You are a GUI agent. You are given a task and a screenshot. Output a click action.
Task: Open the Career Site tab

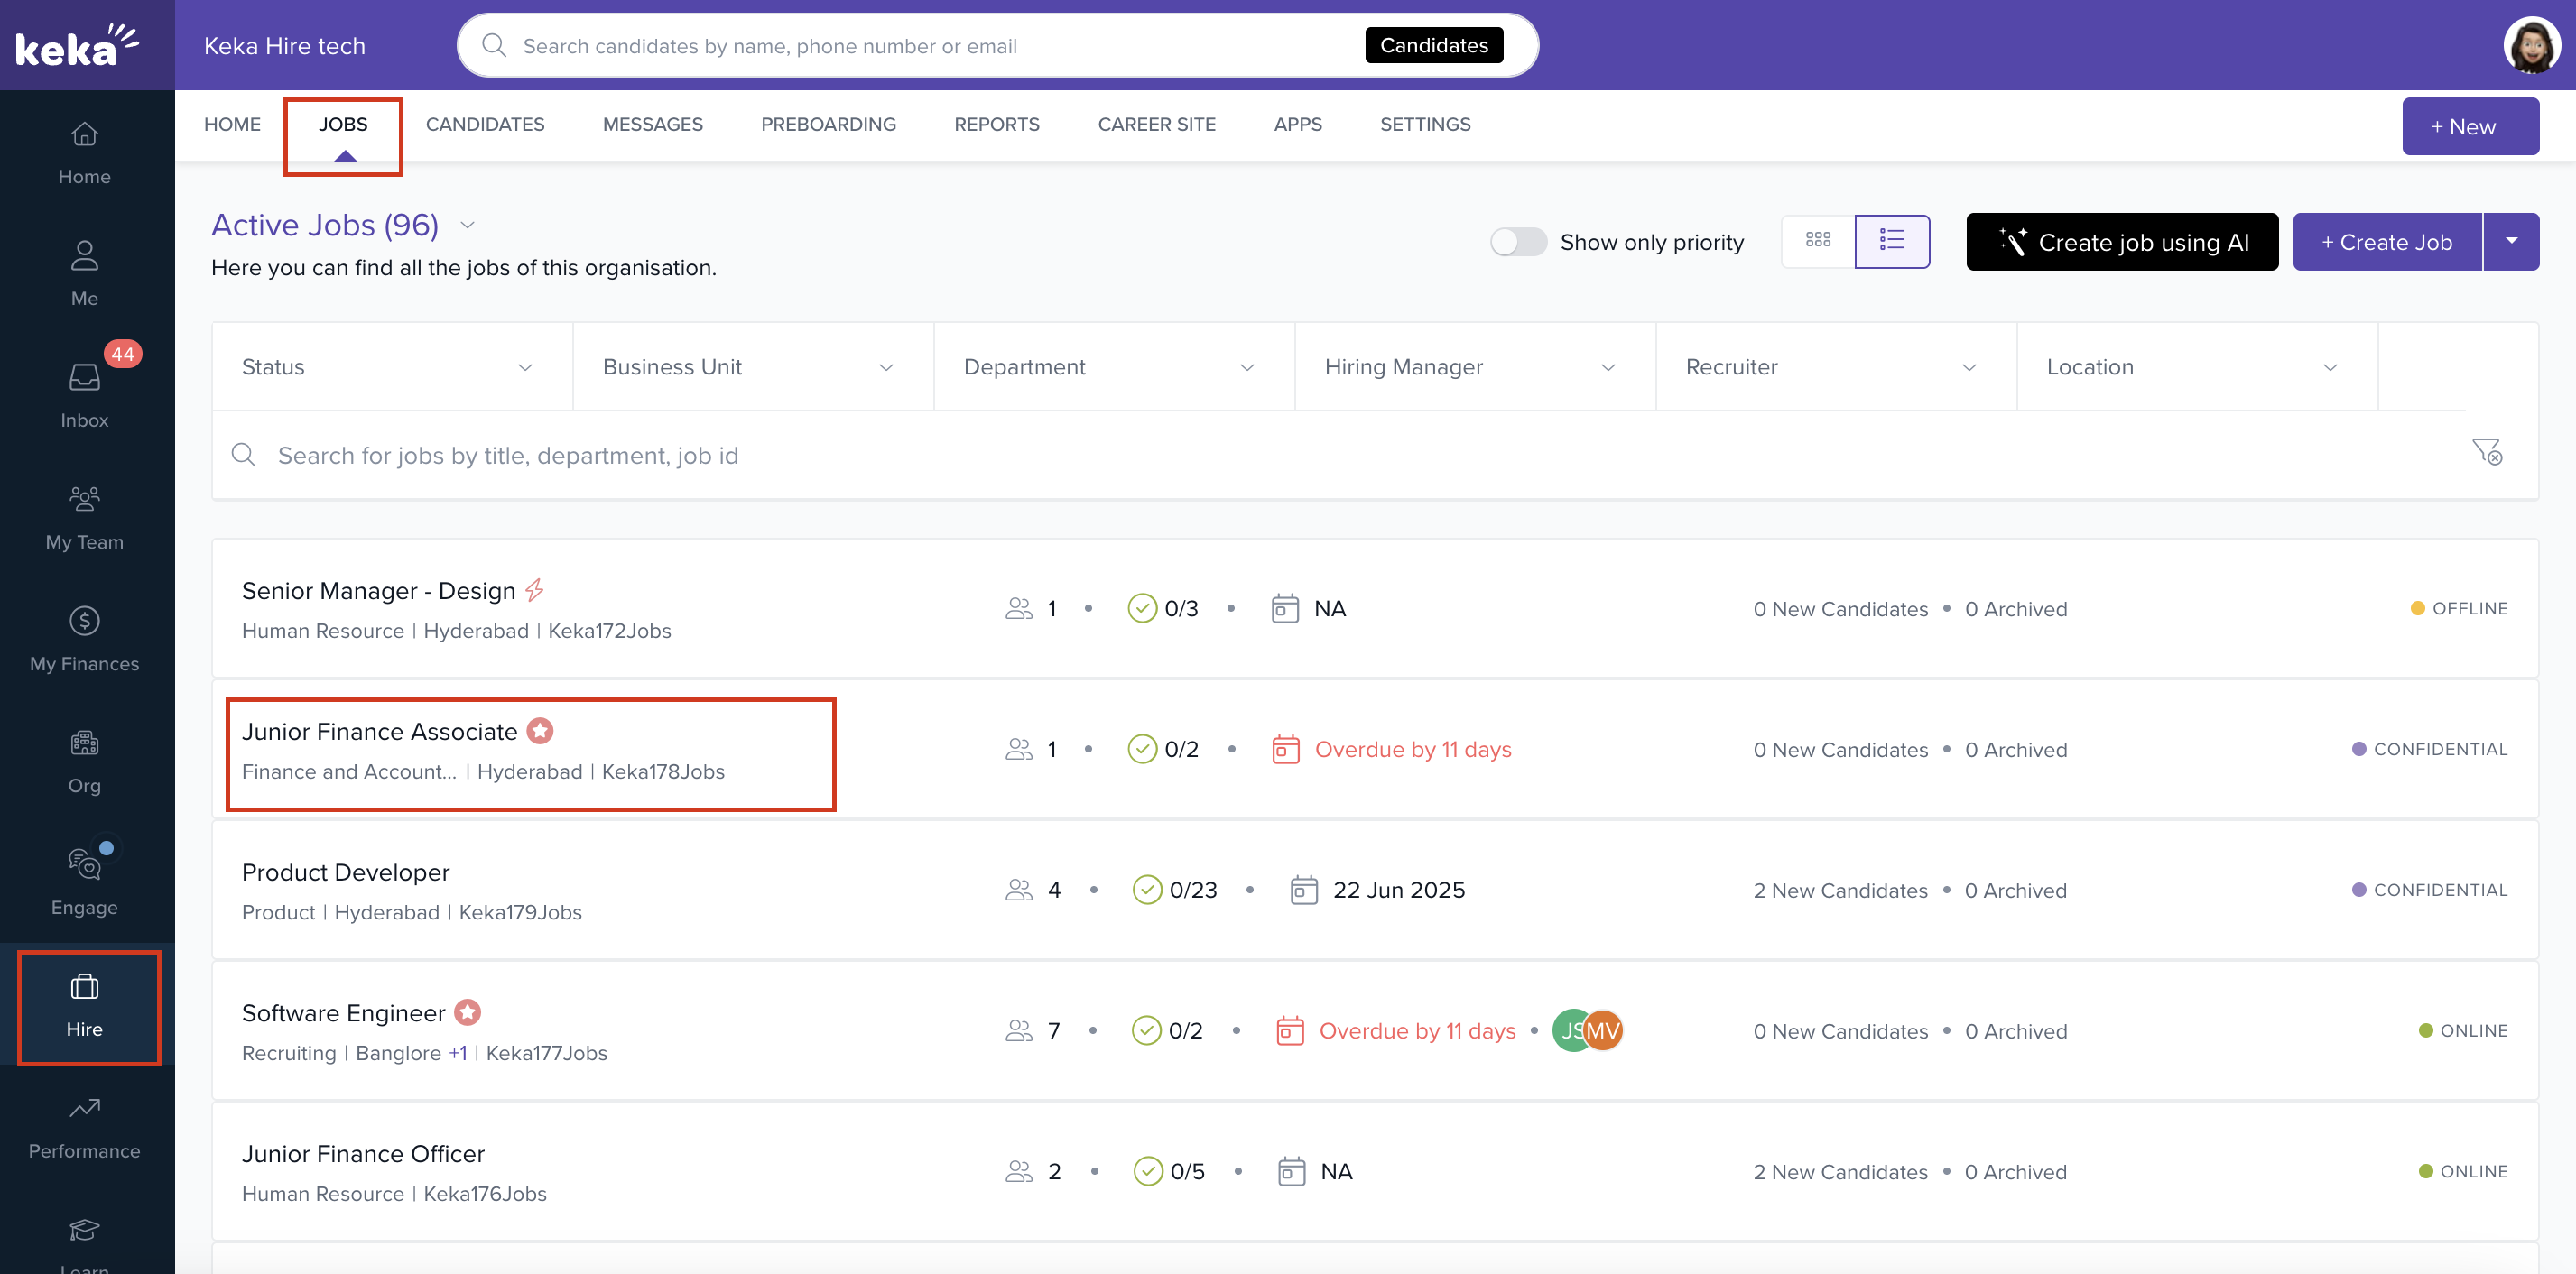1156,124
